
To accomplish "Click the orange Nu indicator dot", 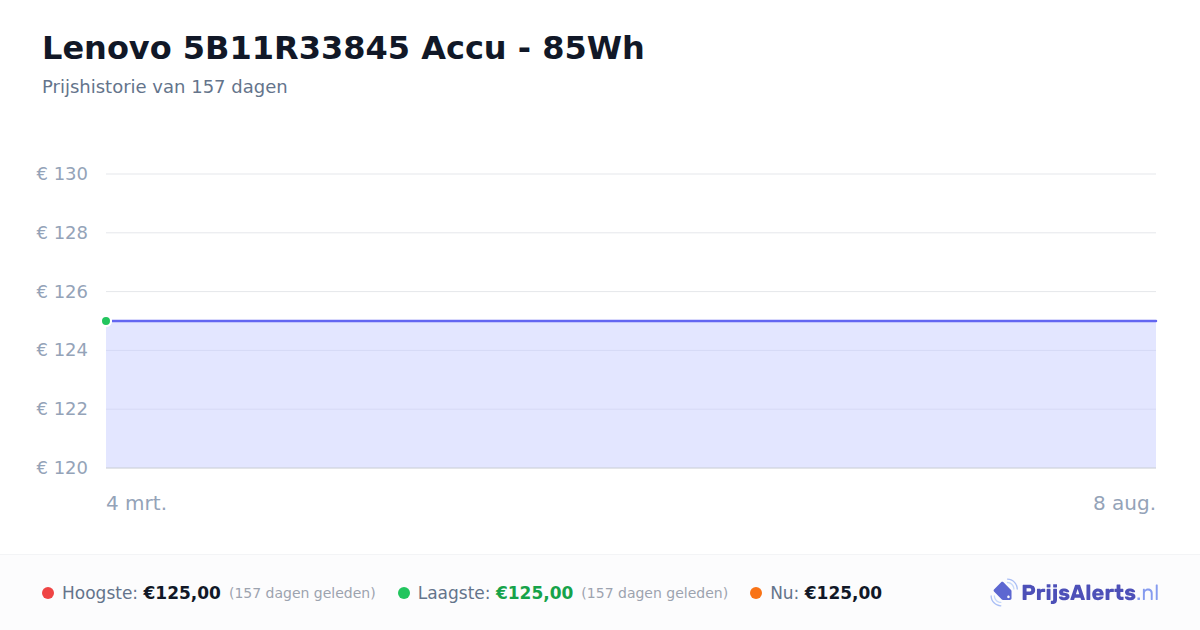I will 756,593.
